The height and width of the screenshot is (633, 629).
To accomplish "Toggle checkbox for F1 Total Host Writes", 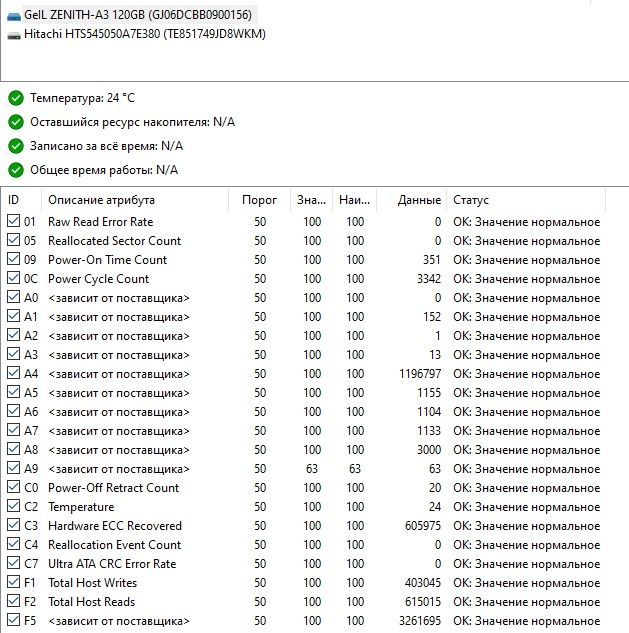I will 13,582.
